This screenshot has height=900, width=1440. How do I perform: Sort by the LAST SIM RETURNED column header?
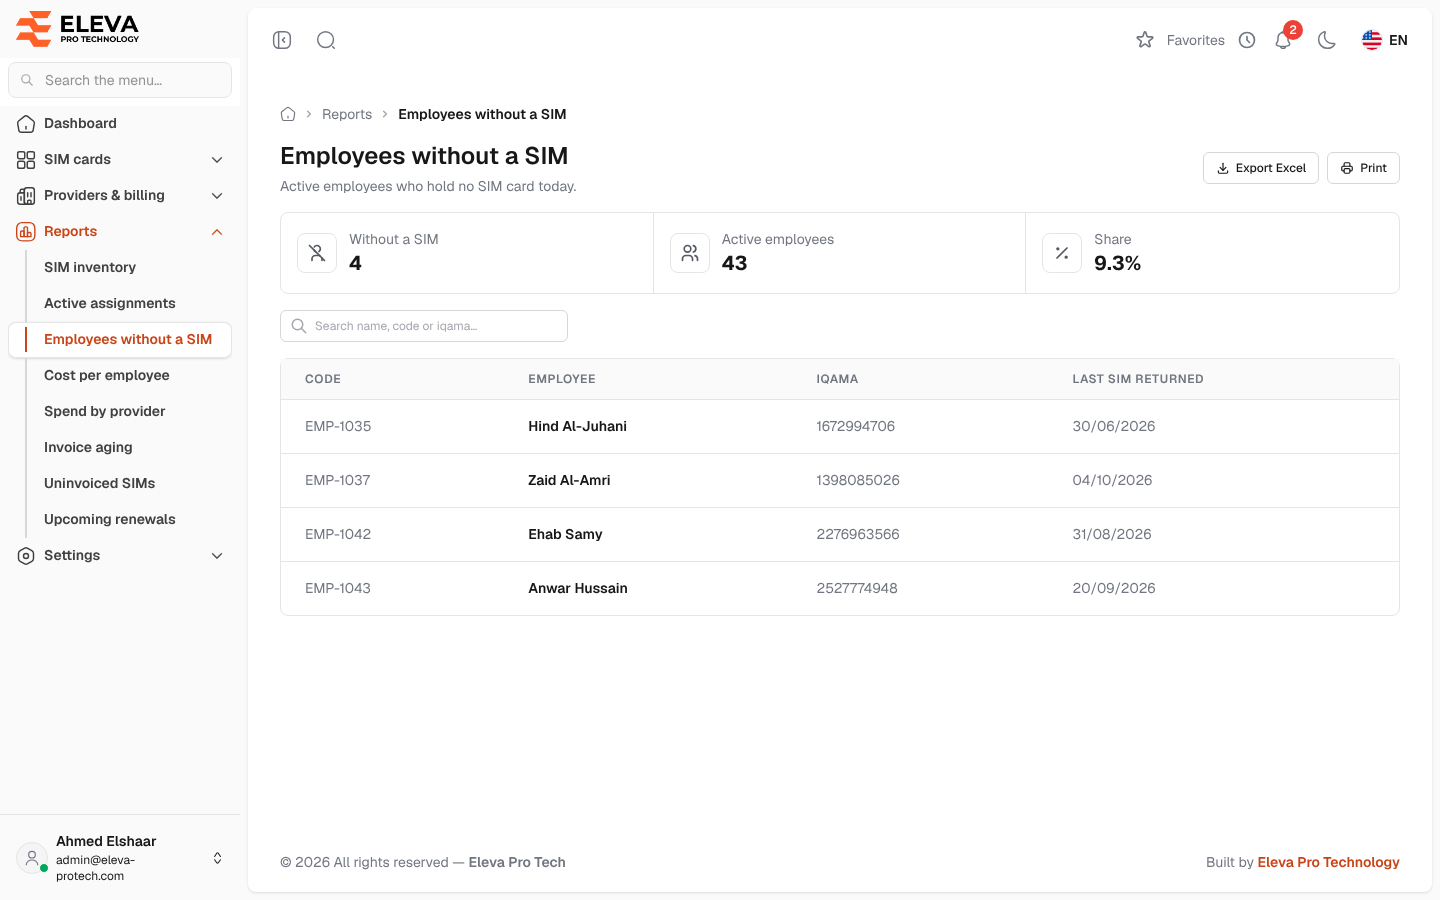(x=1138, y=379)
